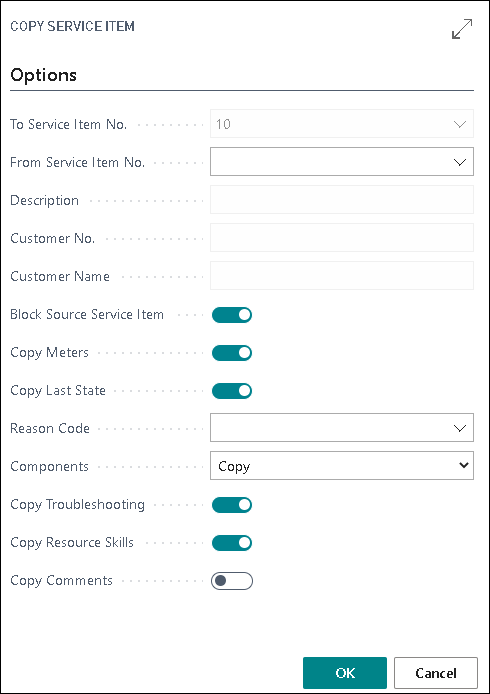Enable the Copy Comments toggle
490x694 pixels.
pos(232,581)
